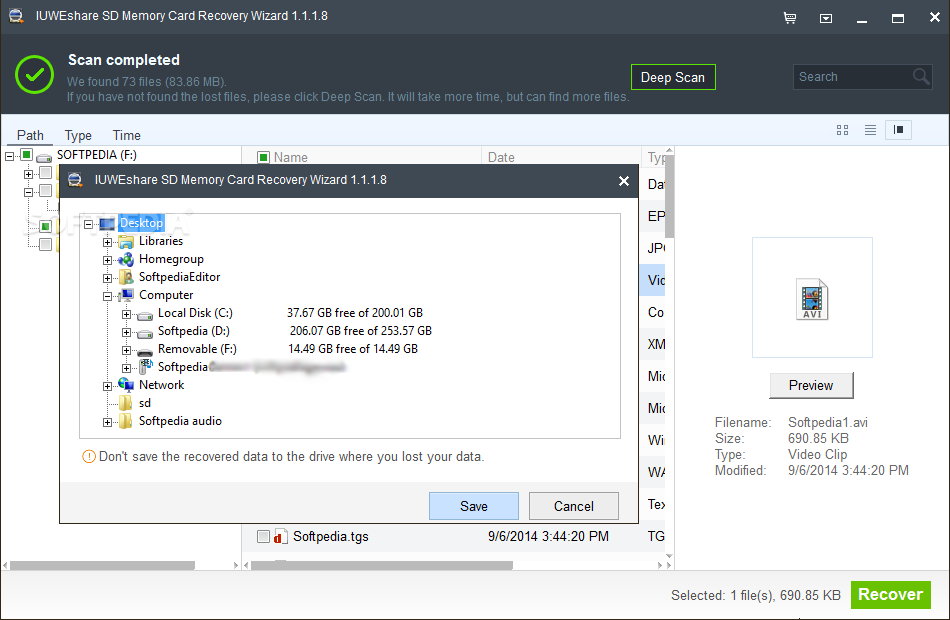Click the Removable (F:) drive icon
Screen dimensions: 950x620
click(x=145, y=350)
